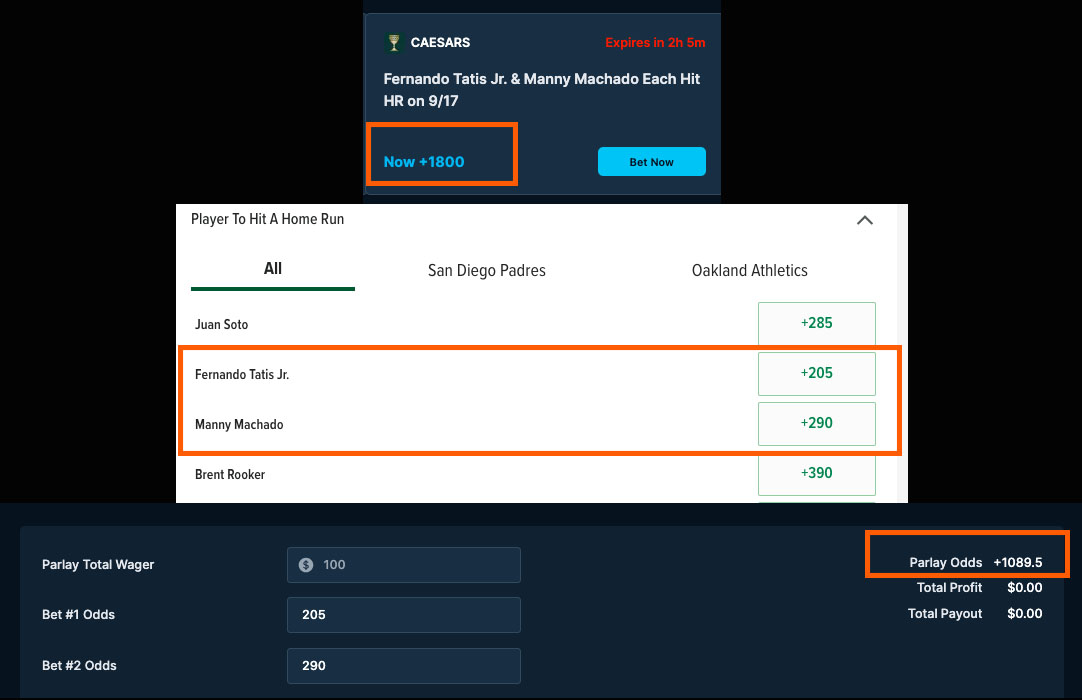
Task: Click the CAESARS sportsbook name
Action: click(x=440, y=43)
